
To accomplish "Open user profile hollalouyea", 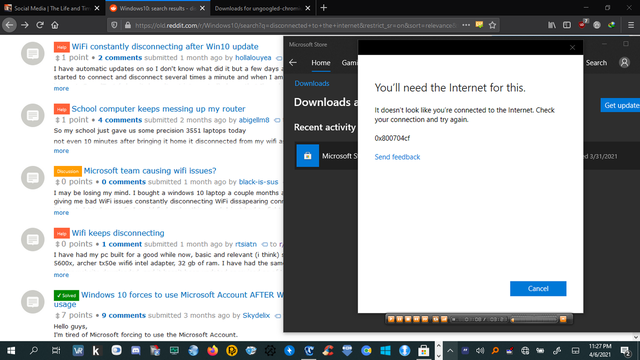I will point(253,58).
